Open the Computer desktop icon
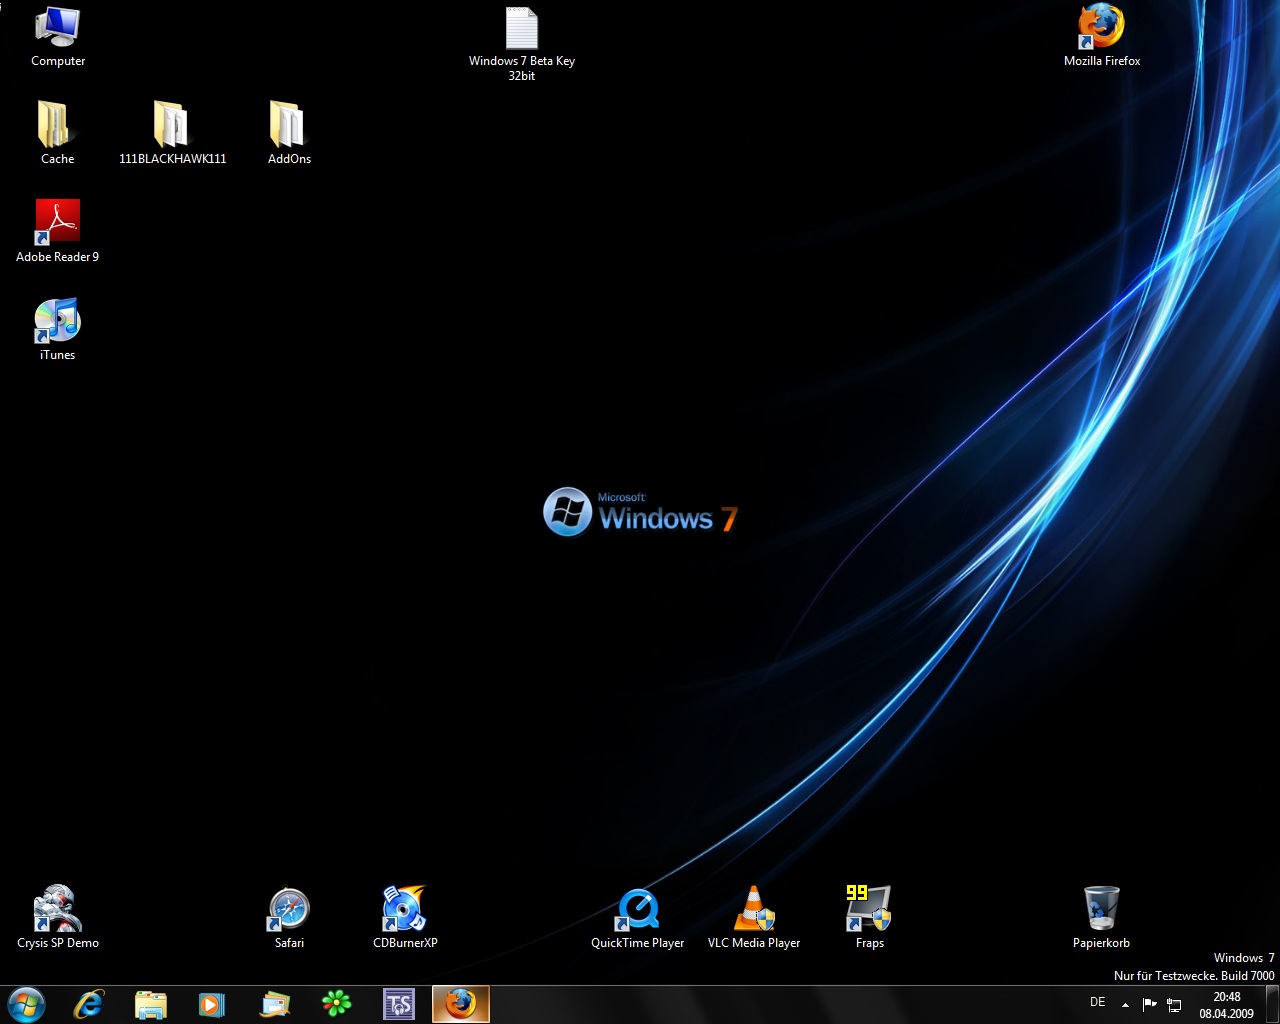 (x=58, y=36)
